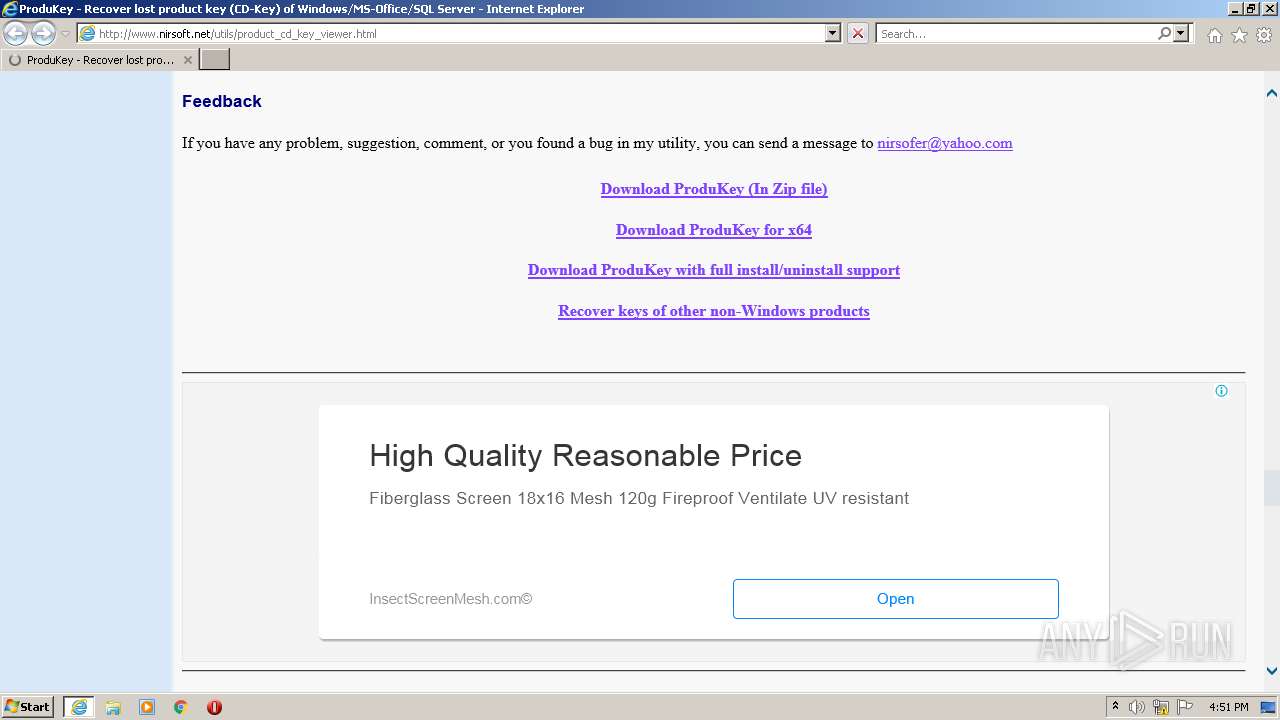This screenshot has height=720, width=1280.
Task: Click Download ProduKey for x64
Action: pyautogui.click(x=714, y=230)
